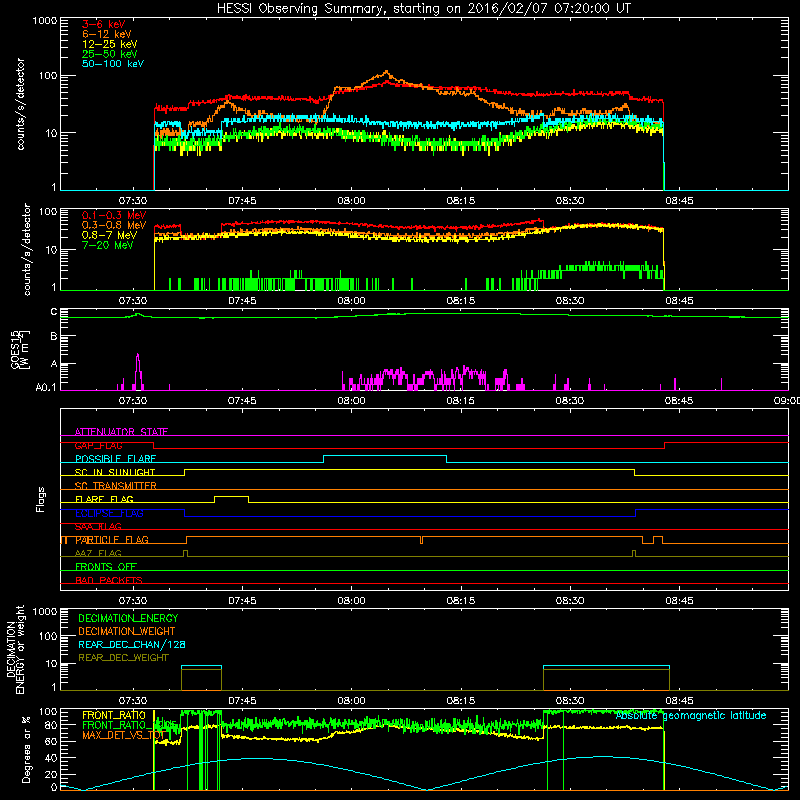The height and width of the screenshot is (800, 800).
Task: Select the GAP_FLAG label
Action: click(x=98, y=445)
